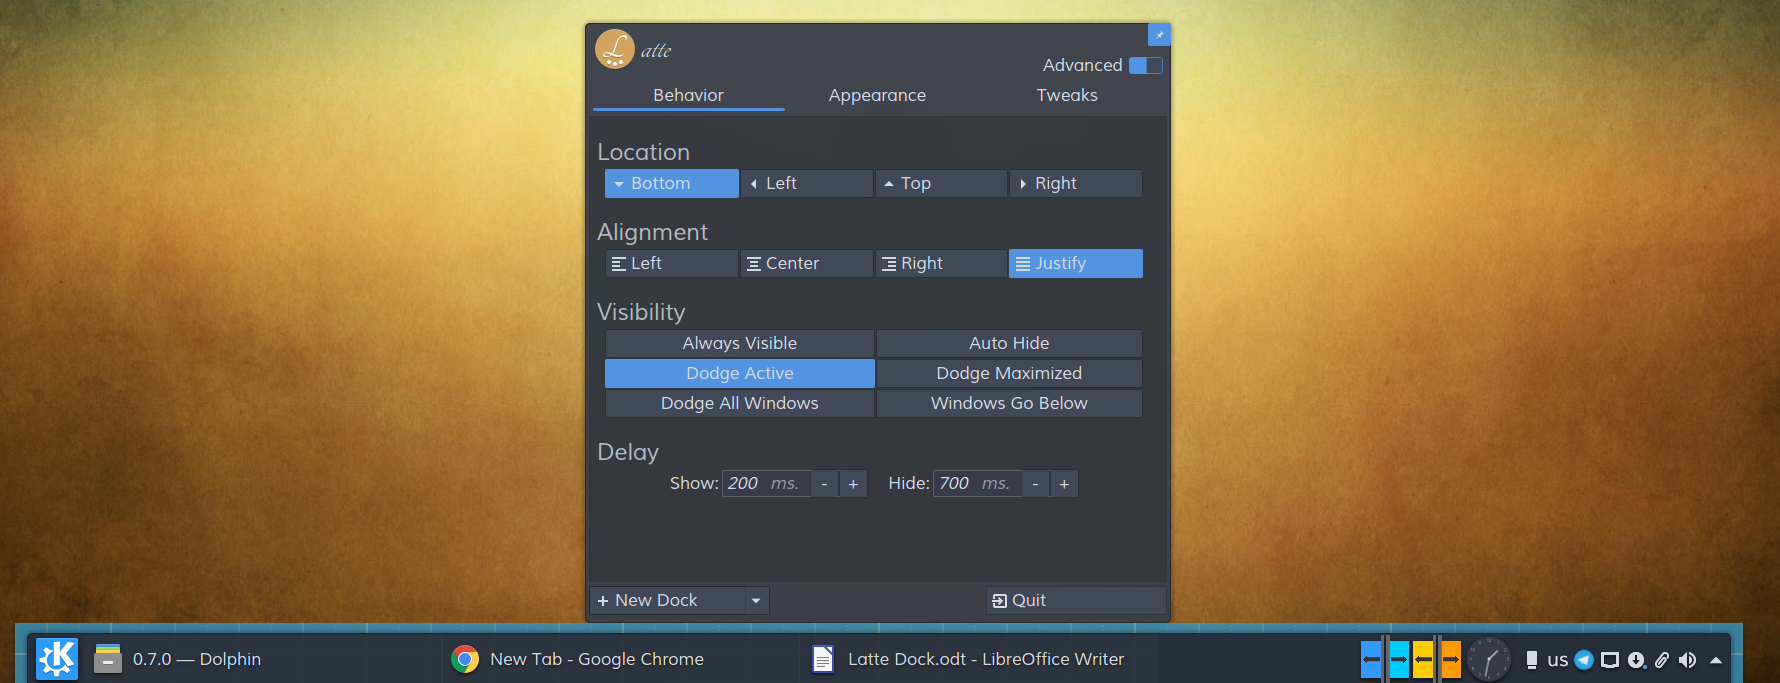This screenshot has width=1780, height=683.
Task: Click the Latte logo icon
Action: click(x=615, y=49)
